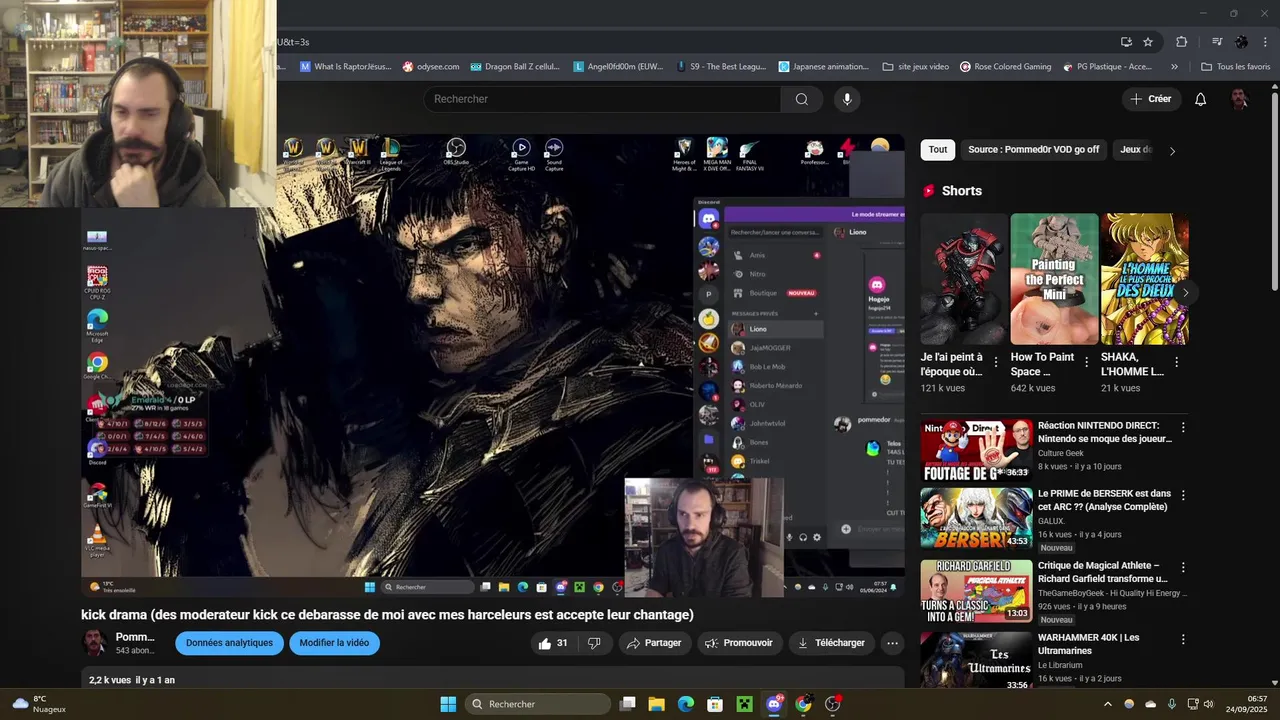Open the site jeux video bookmark folder
Image resolution: width=1280 pixels, height=720 pixels.
[916, 67]
